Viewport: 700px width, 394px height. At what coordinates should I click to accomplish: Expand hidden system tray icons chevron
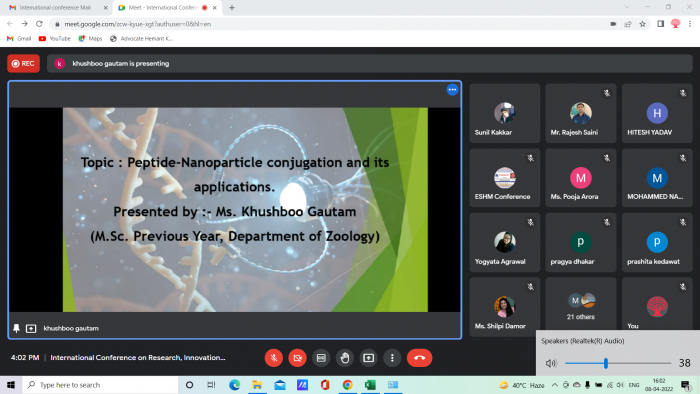pyautogui.click(x=554, y=385)
